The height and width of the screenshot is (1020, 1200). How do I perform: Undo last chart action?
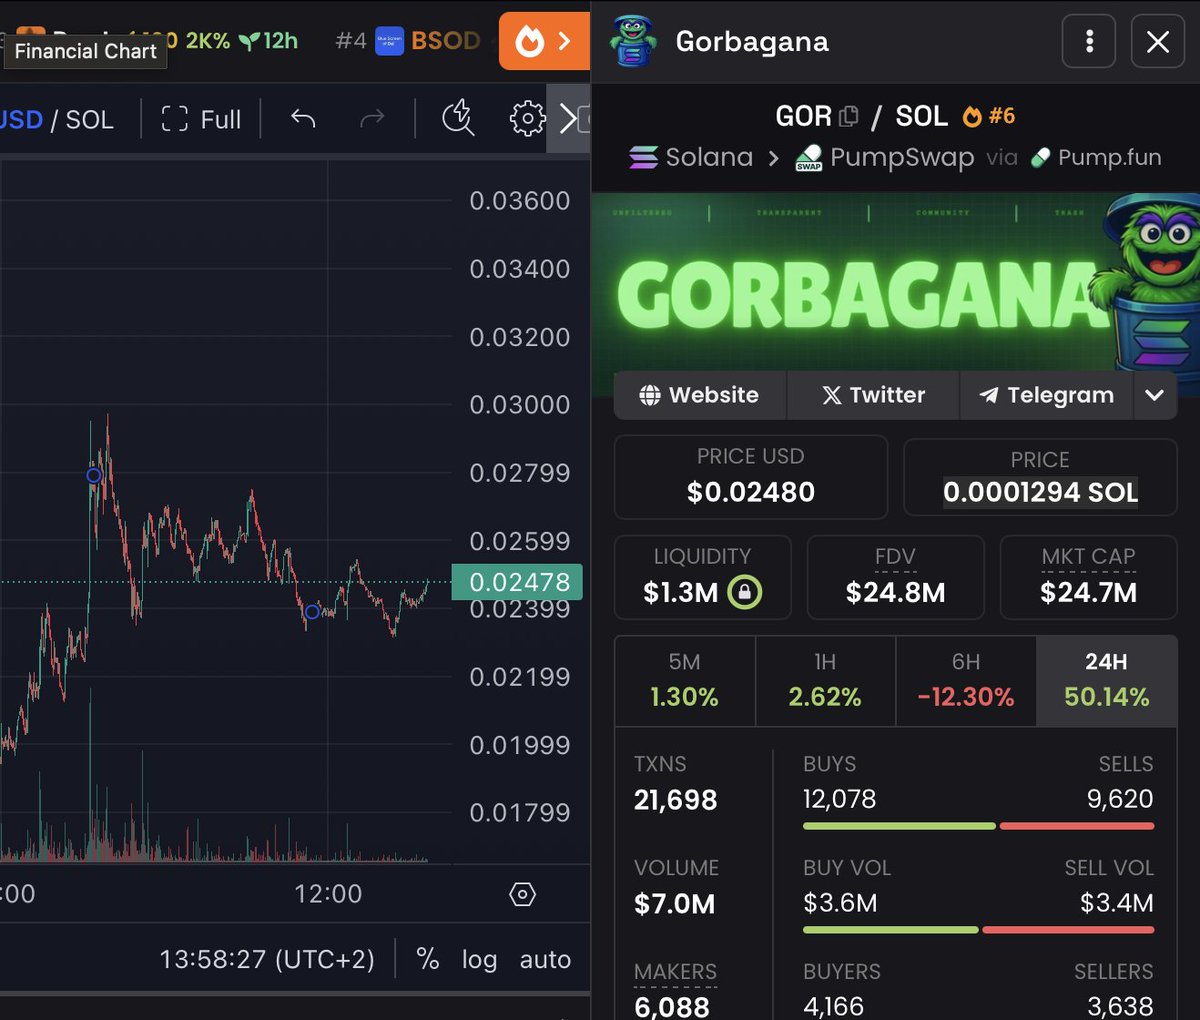[303, 119]
